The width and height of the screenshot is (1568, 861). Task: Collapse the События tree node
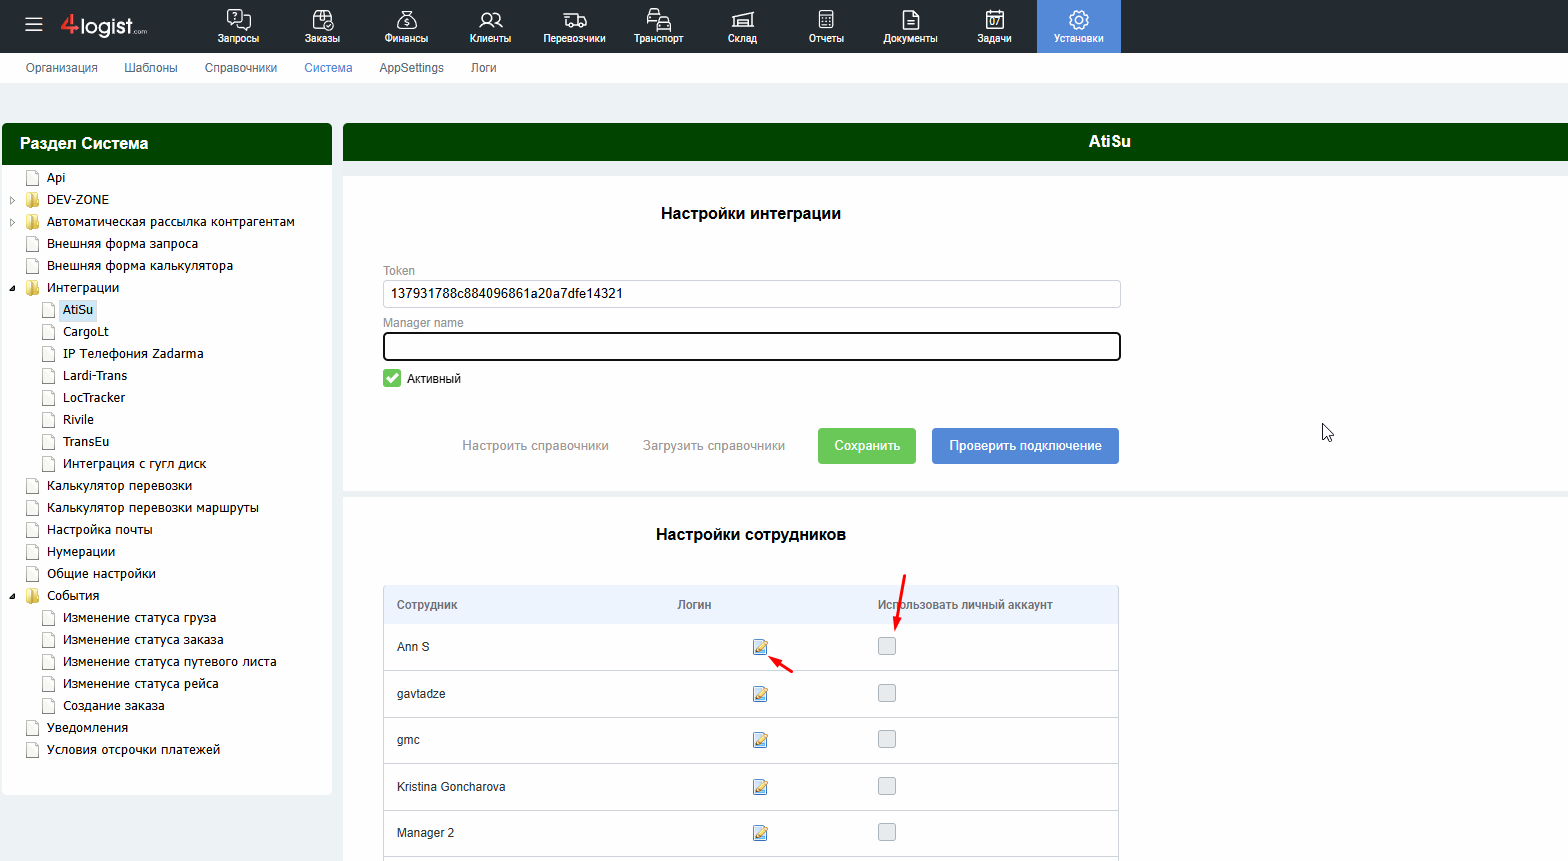[13, 596]
